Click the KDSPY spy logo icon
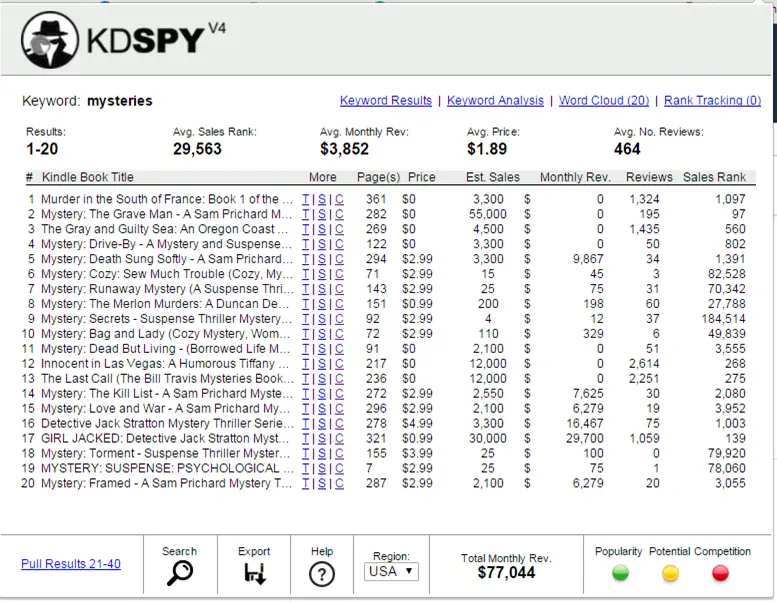Image resolution: width=777 pixels, height=603 pixels. coord(50,40)
